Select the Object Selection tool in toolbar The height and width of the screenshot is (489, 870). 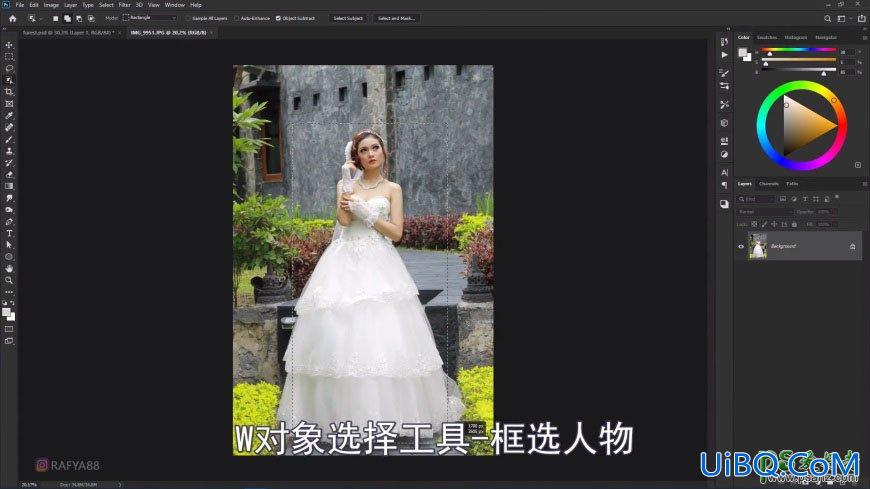[9, 80]
